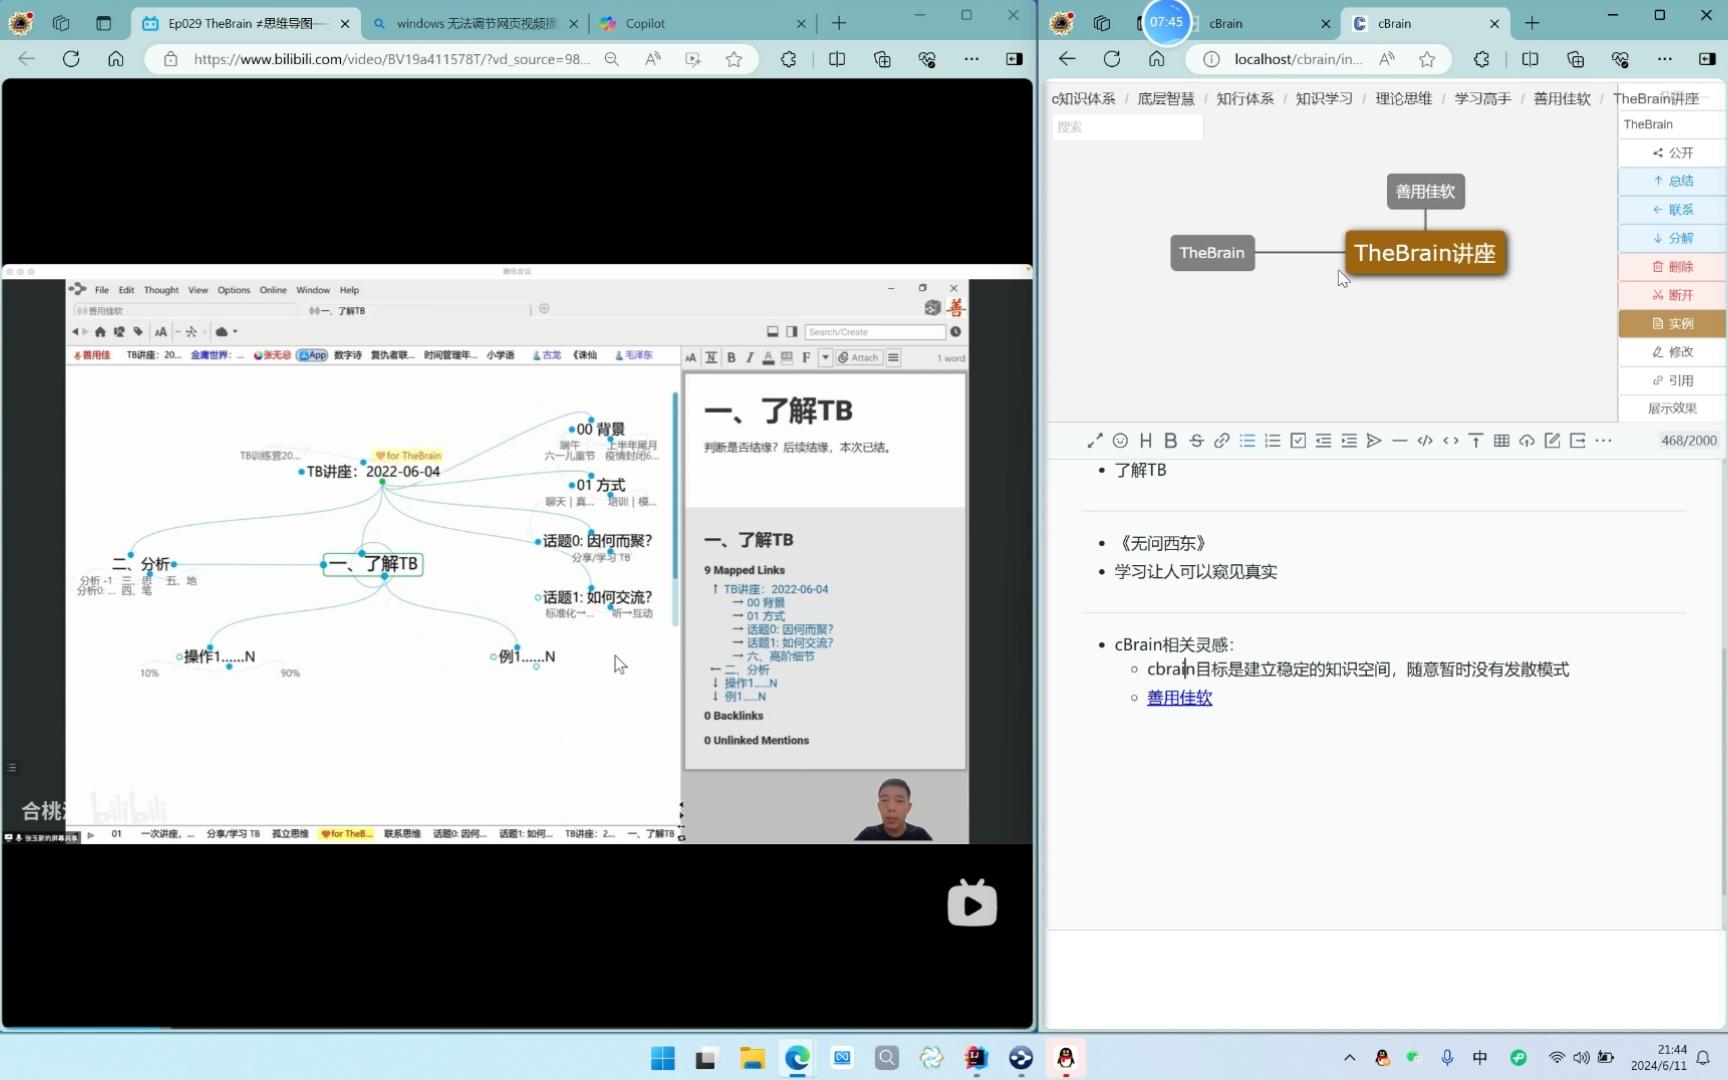
Task: Open the QQ penguin app on taskbar
Action: click(1066, 1058)
